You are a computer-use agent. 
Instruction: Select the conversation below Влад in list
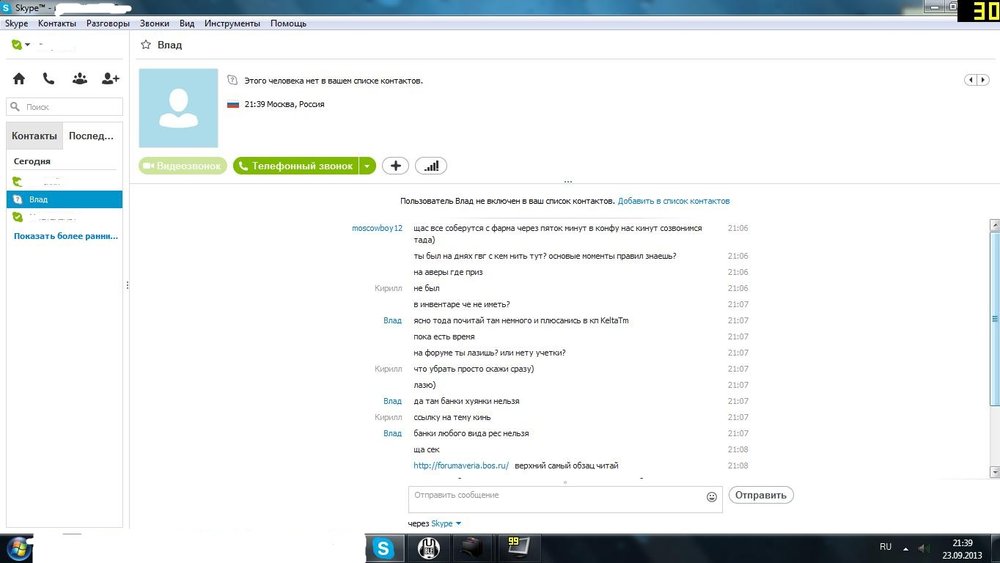64,217
